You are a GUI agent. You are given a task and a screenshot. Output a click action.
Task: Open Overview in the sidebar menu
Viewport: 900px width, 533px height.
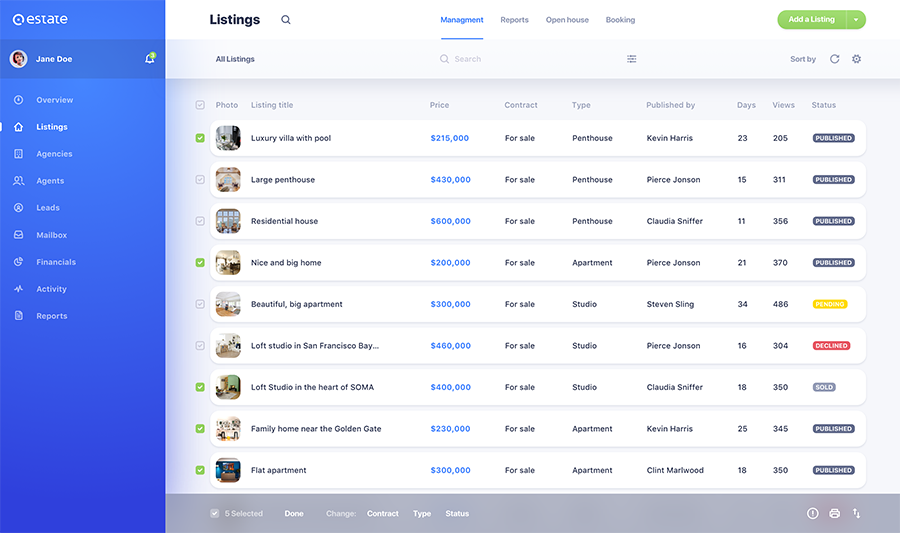[55, 100]
